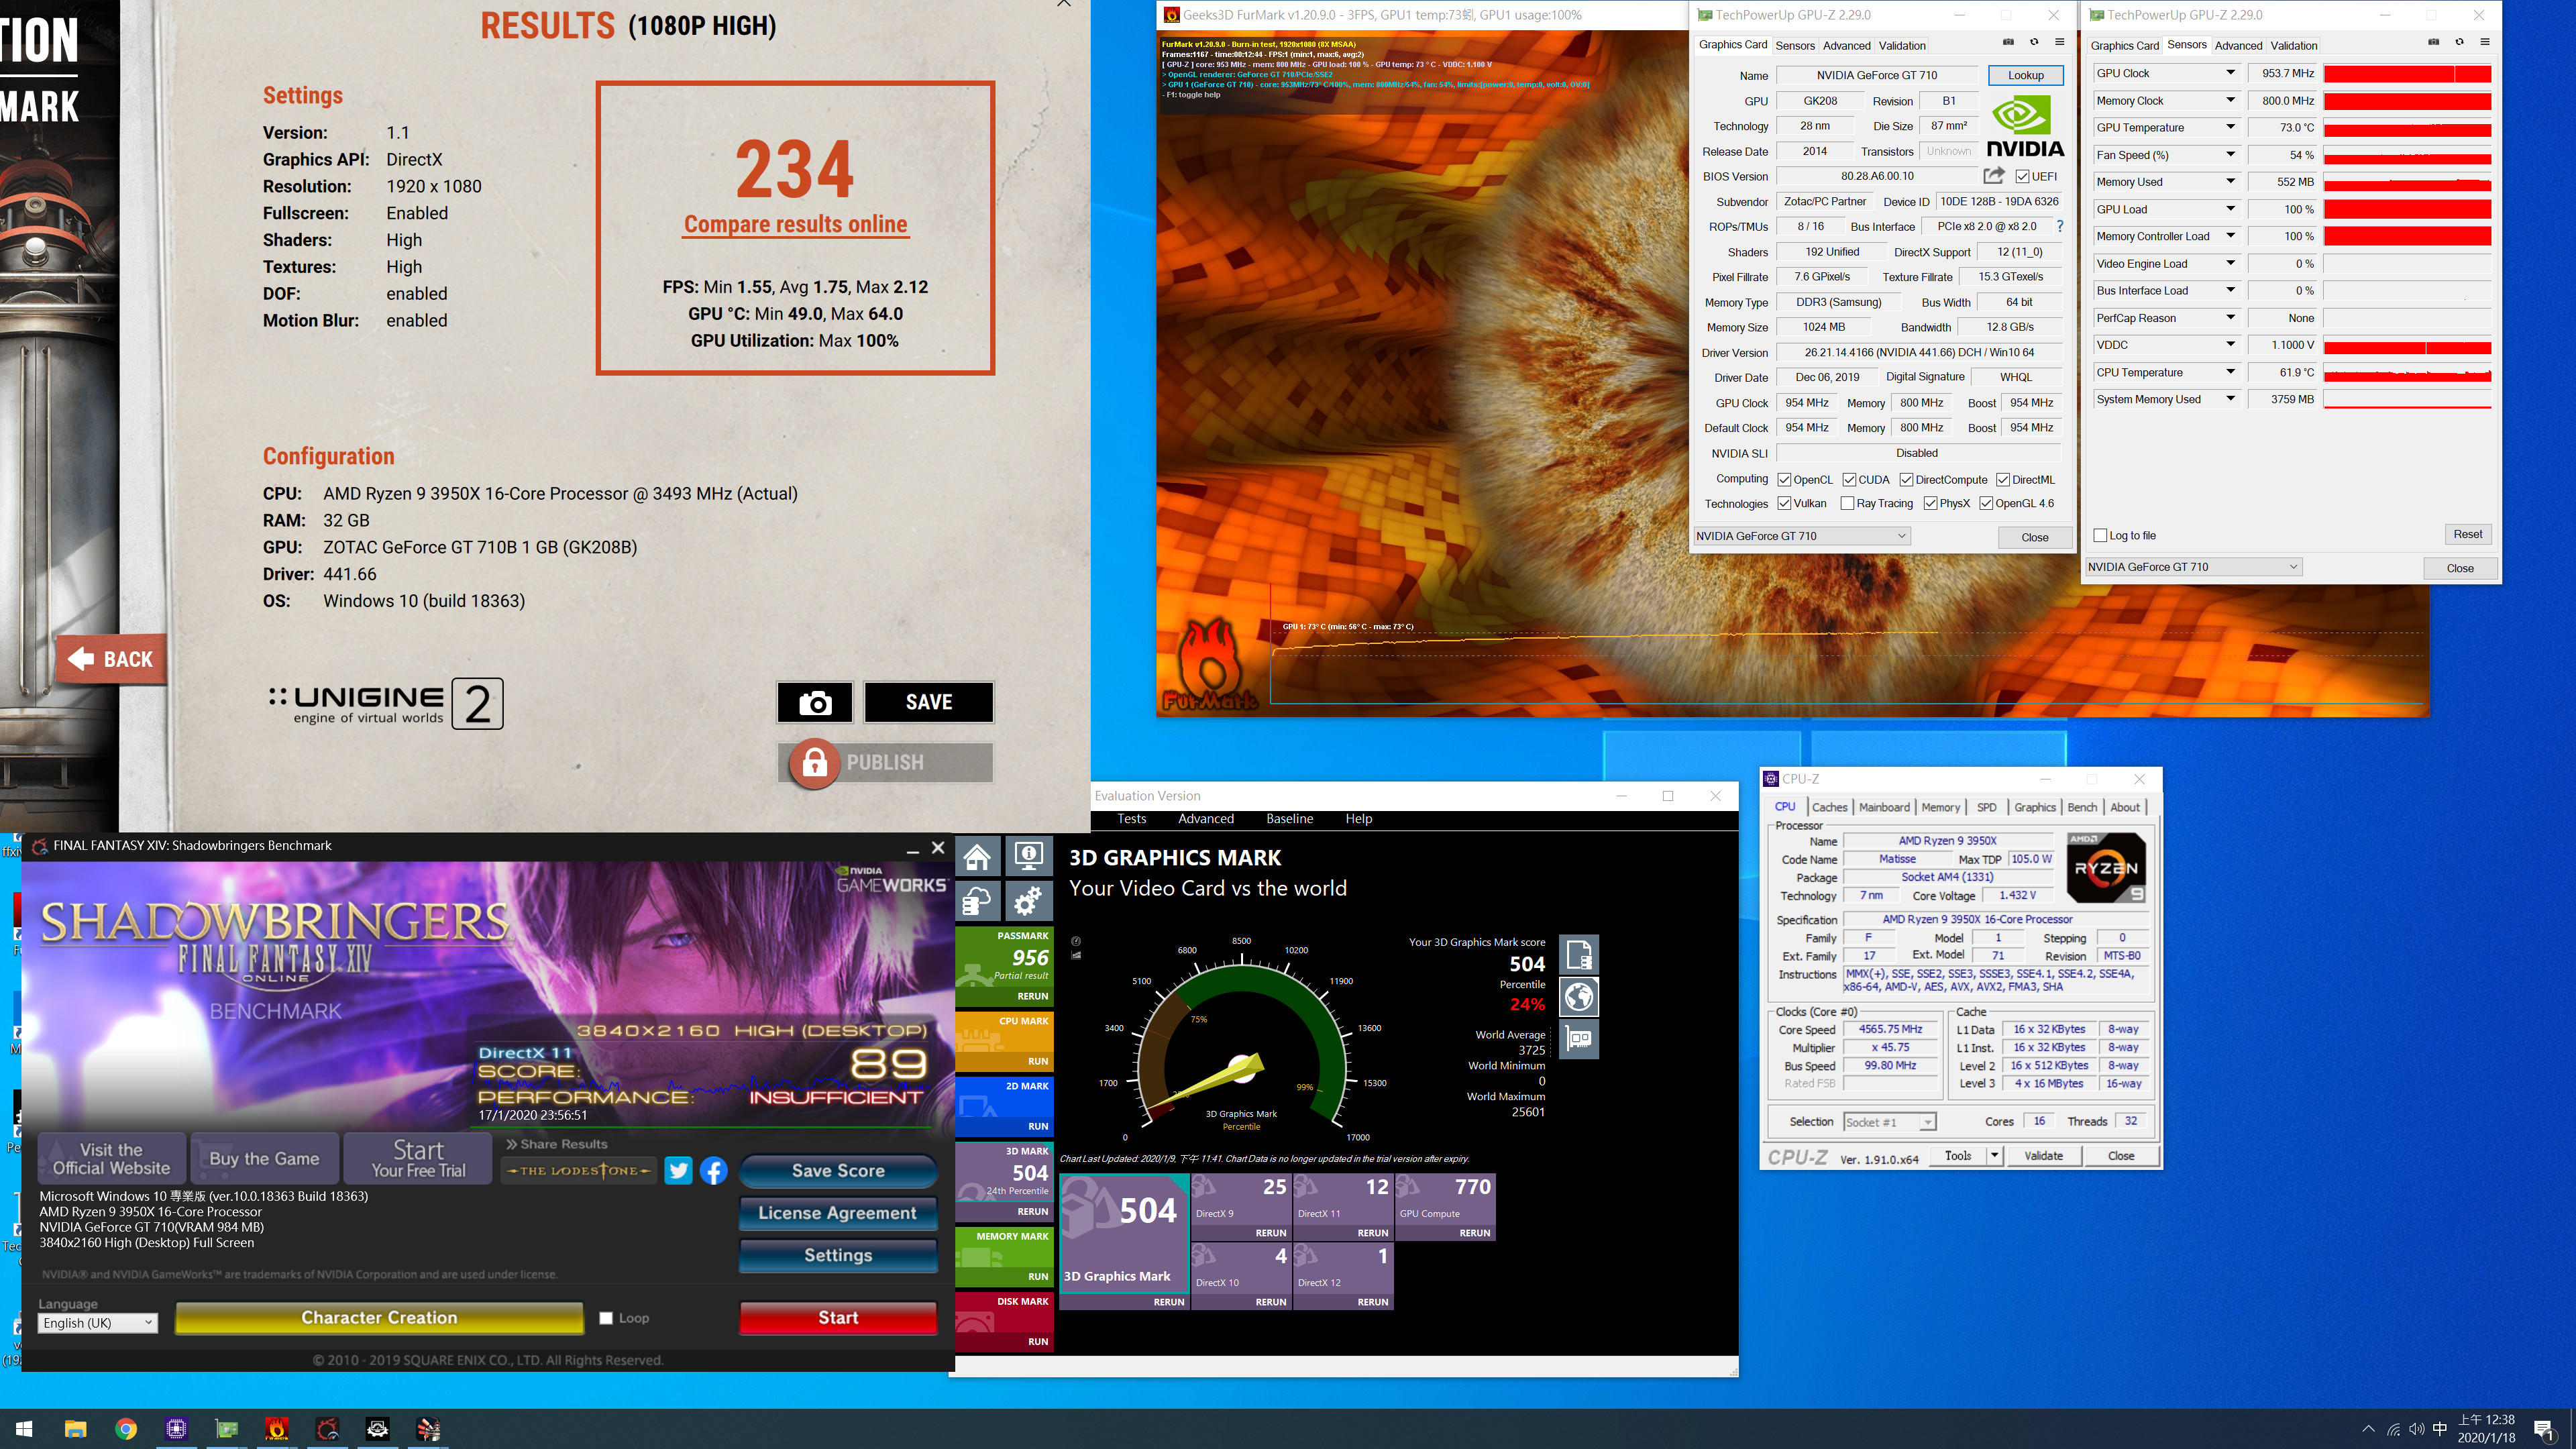Share FFXIV score on Facebook
2576x1449 pixels.
coord(714,1171)
